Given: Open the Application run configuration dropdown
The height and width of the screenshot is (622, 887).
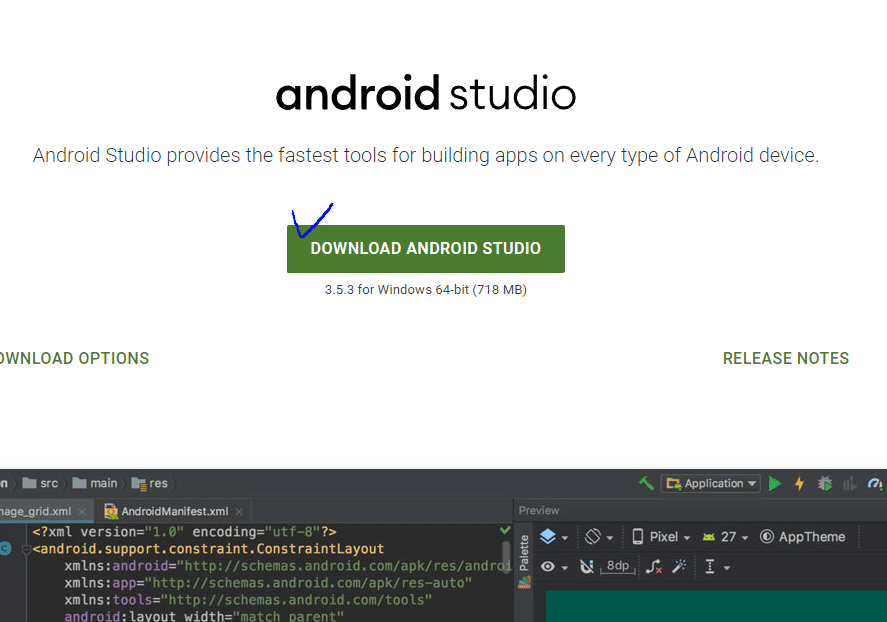Looking at the screenshot, I should coord(711,483).
